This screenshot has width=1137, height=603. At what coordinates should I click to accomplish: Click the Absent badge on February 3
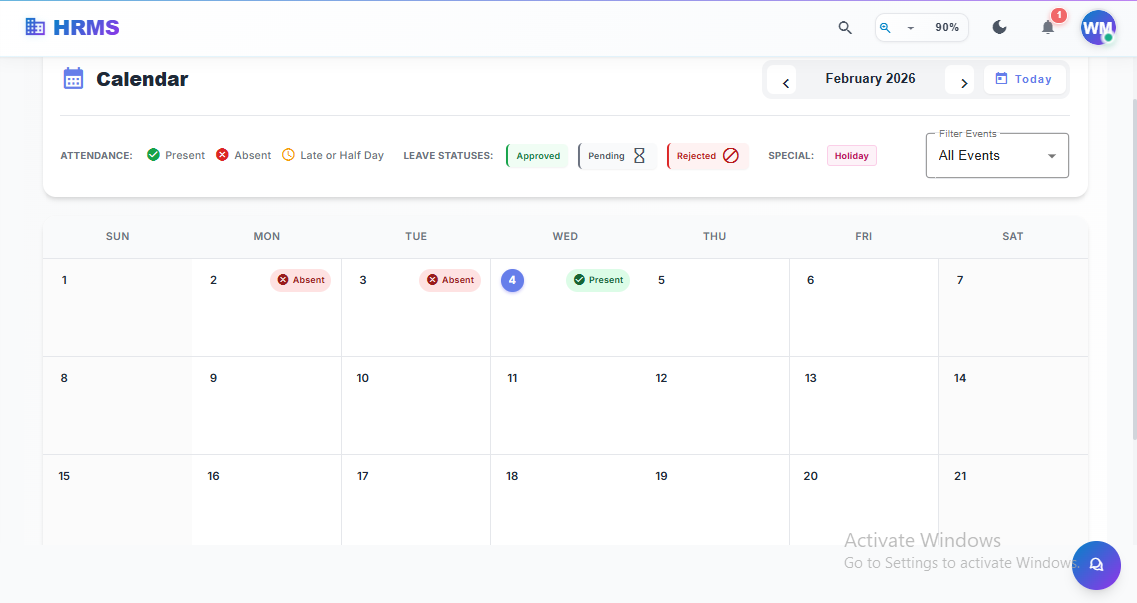point(450,280)
